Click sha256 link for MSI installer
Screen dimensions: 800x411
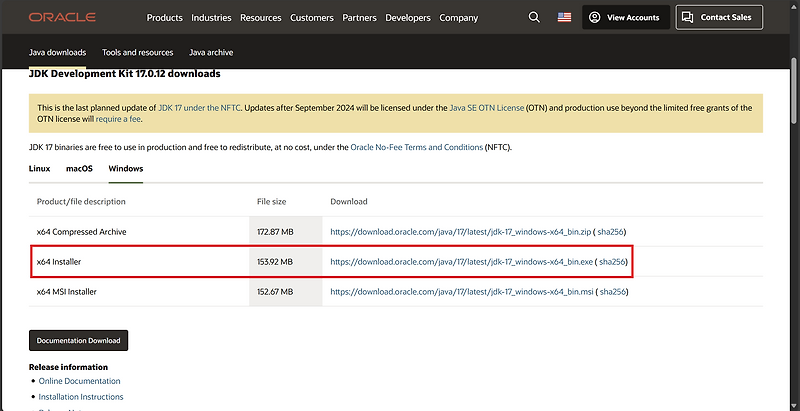pos(613,291)
